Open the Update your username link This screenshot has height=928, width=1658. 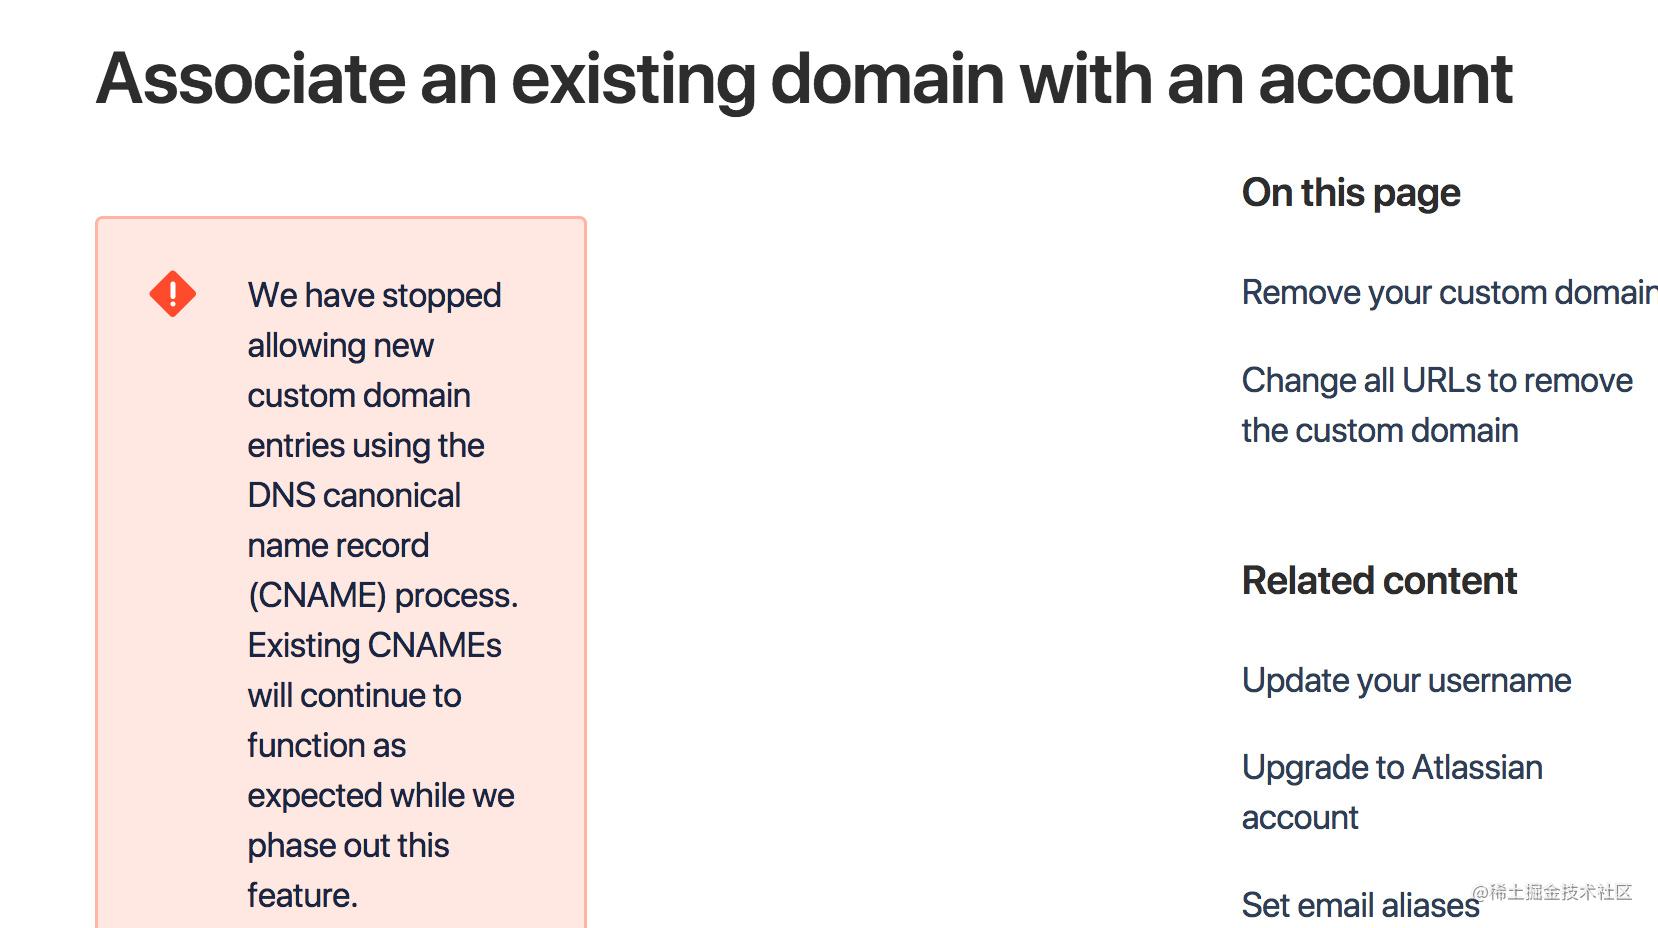(1406, 680)
